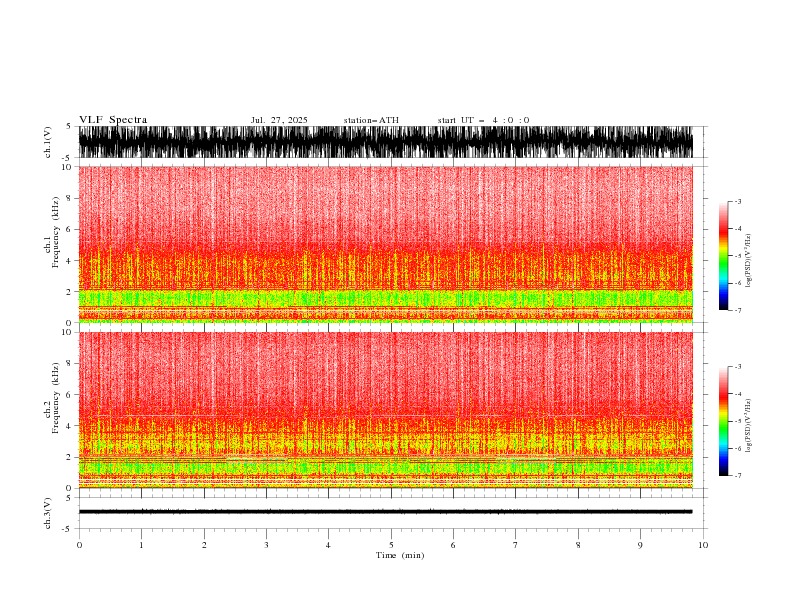Click the "-7" label on ch.2 color bar

(737, 476)
